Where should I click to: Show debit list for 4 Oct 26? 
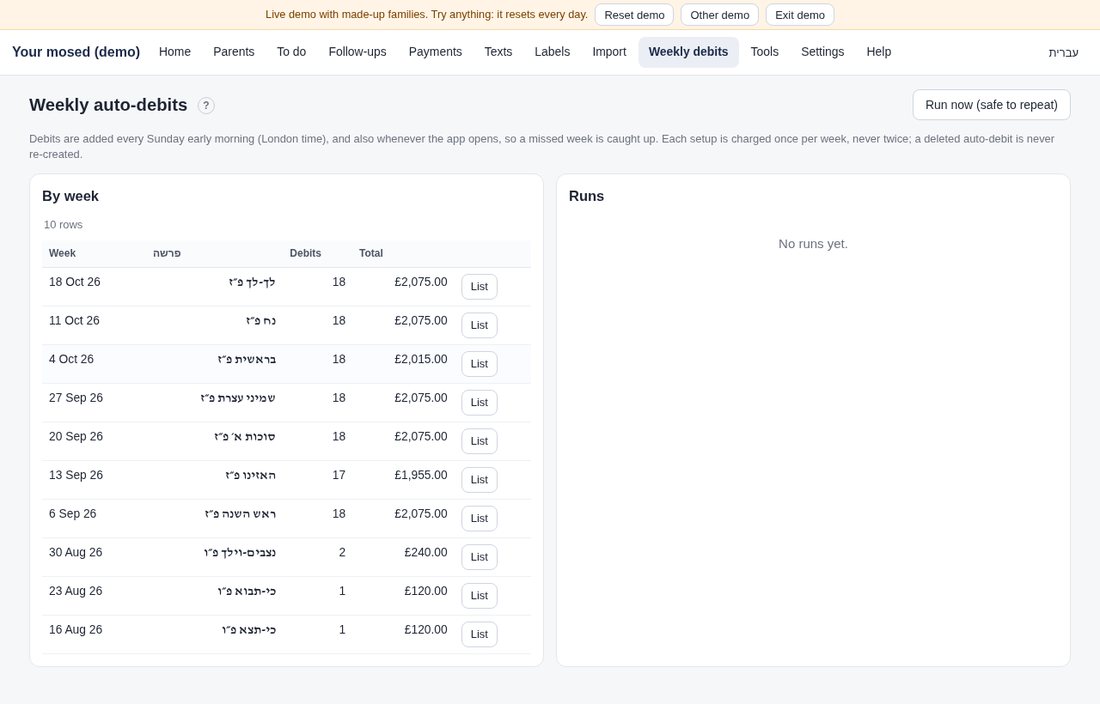pyautogui.click(x=479, y=364)
